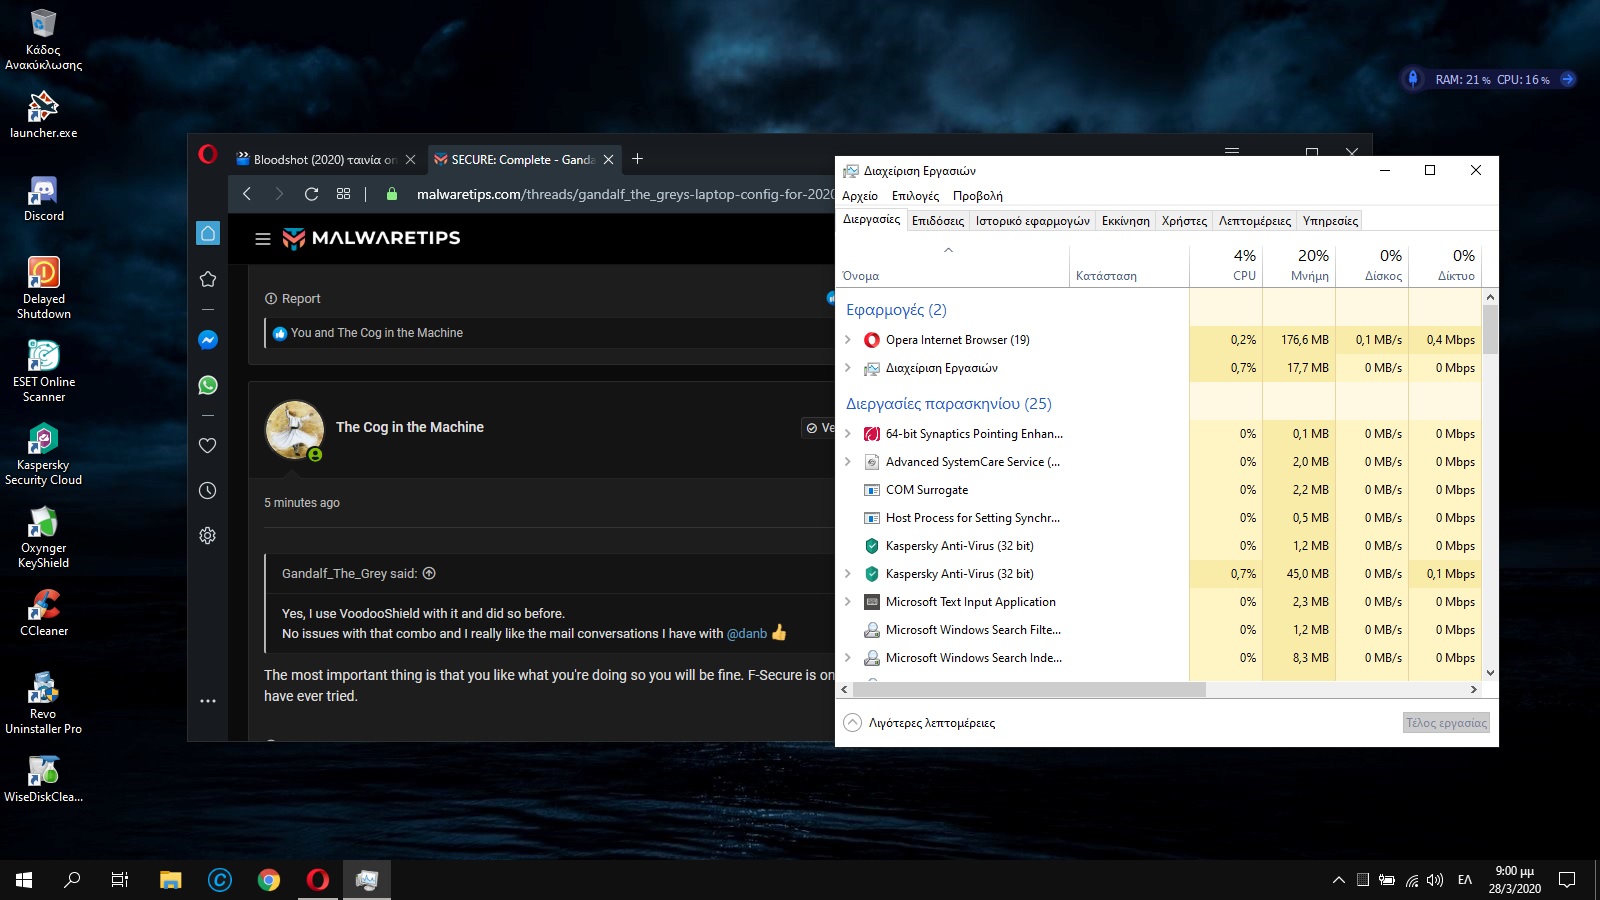Switch to the Επιδόσεις tab
Viewport: 1600px width, 900px height.
pos(937,221)
